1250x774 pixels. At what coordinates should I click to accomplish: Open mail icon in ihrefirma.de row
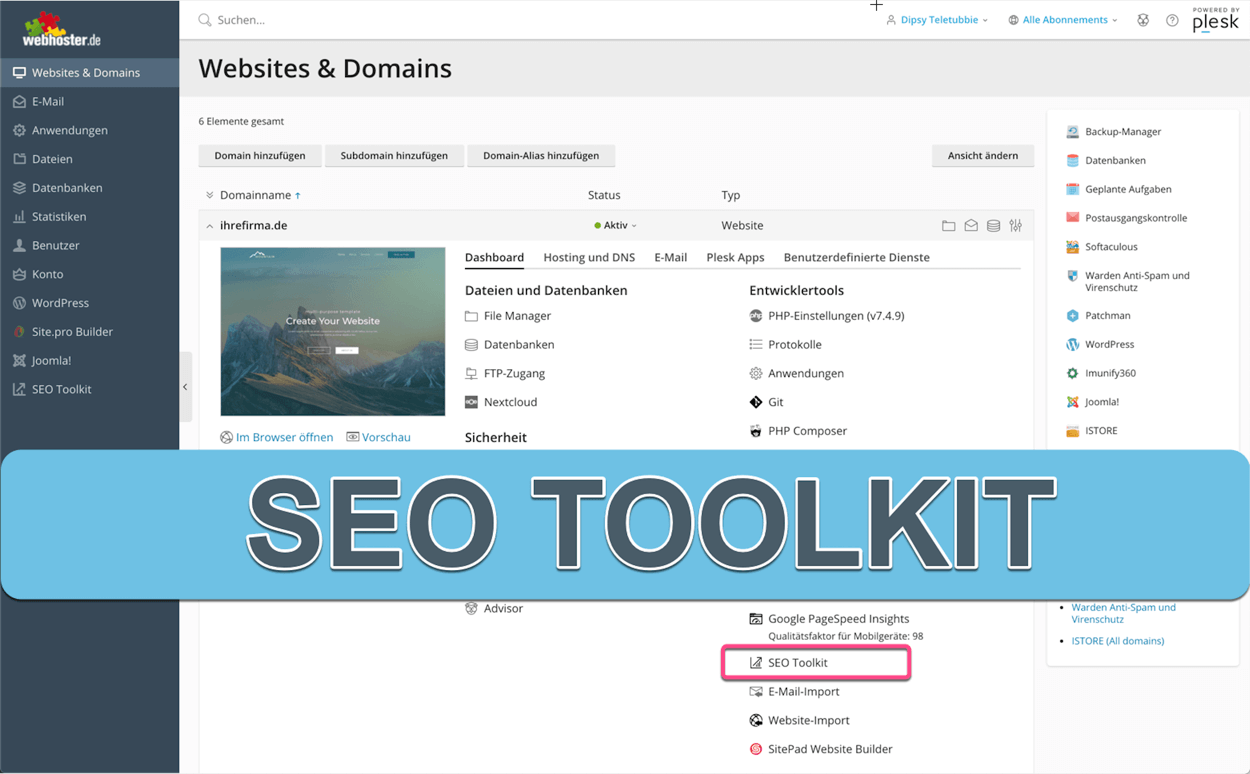(x=971, y=226)
